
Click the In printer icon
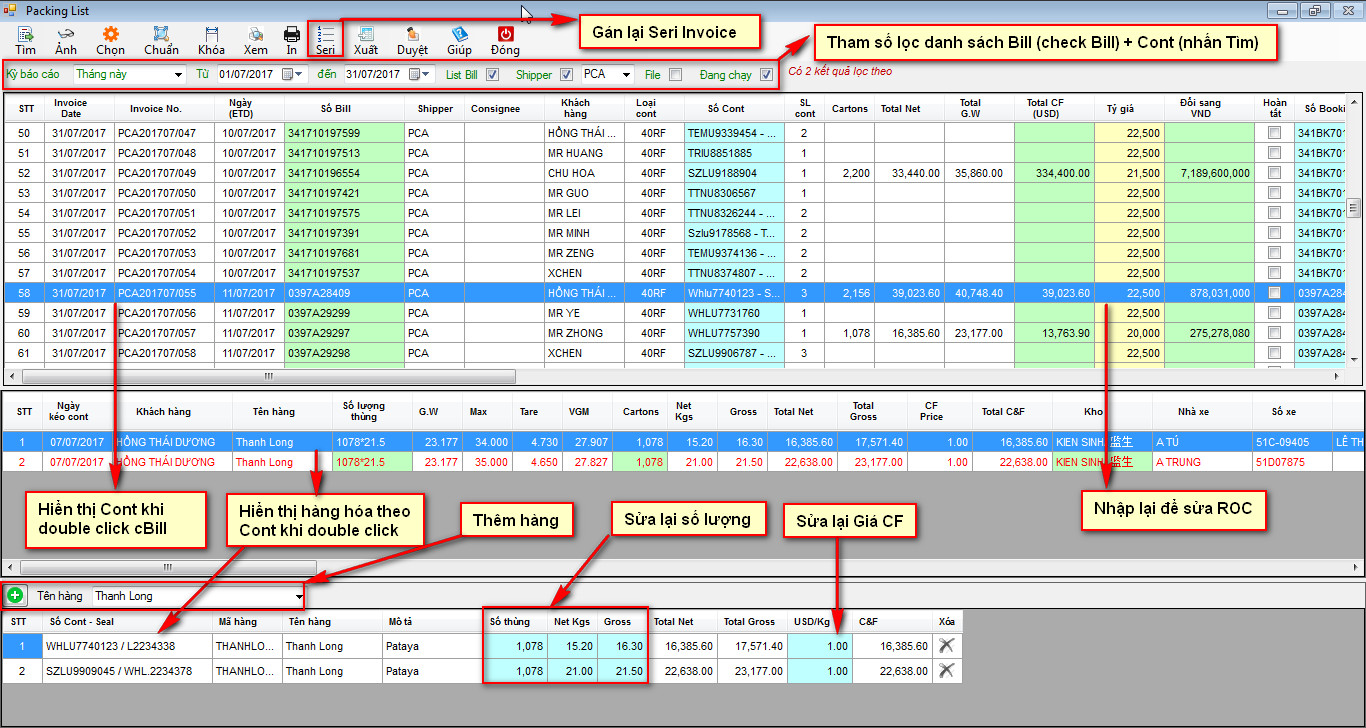(291, 40)
